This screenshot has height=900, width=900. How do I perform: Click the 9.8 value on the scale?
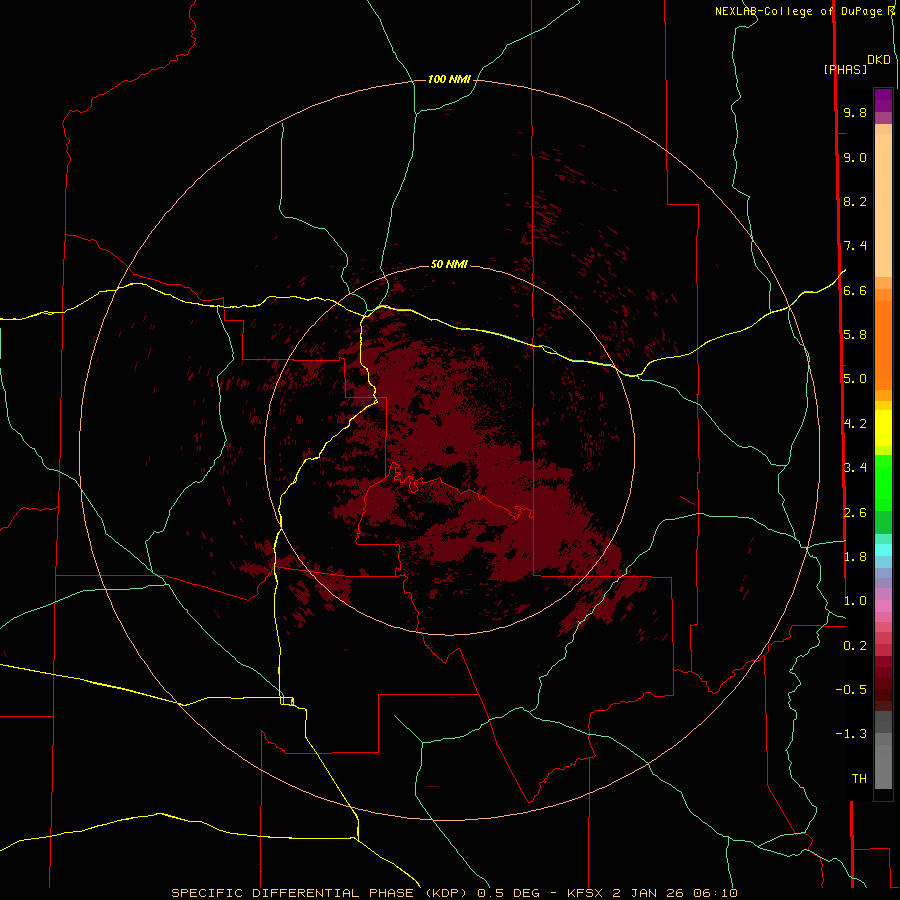click(855, 112)
